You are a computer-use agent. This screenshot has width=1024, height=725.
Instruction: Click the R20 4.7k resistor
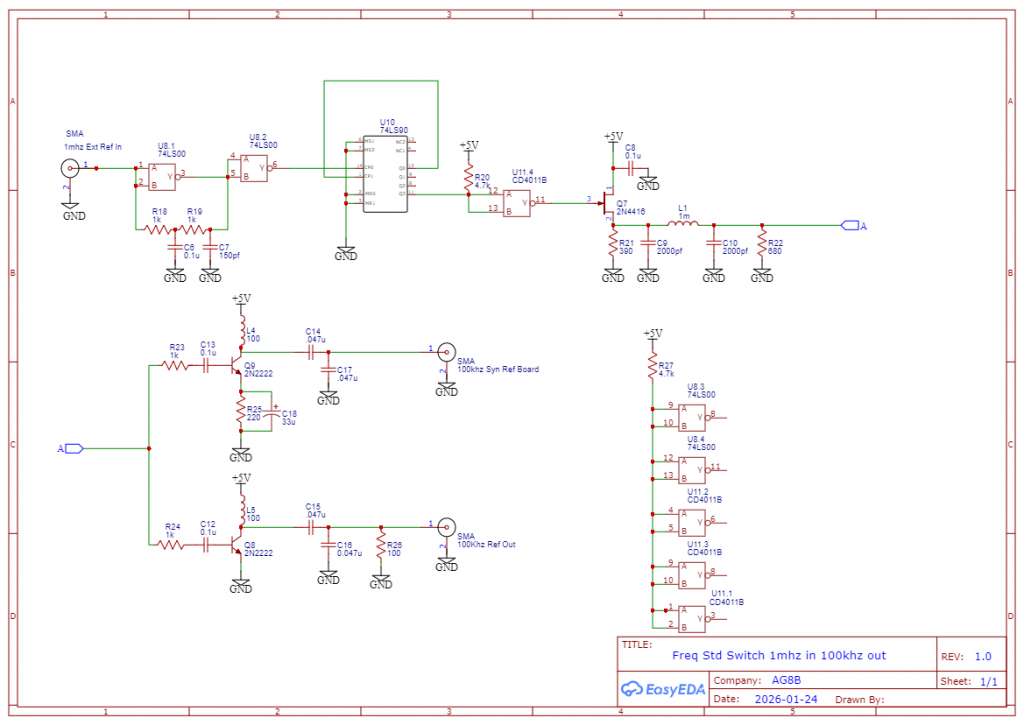468,178
